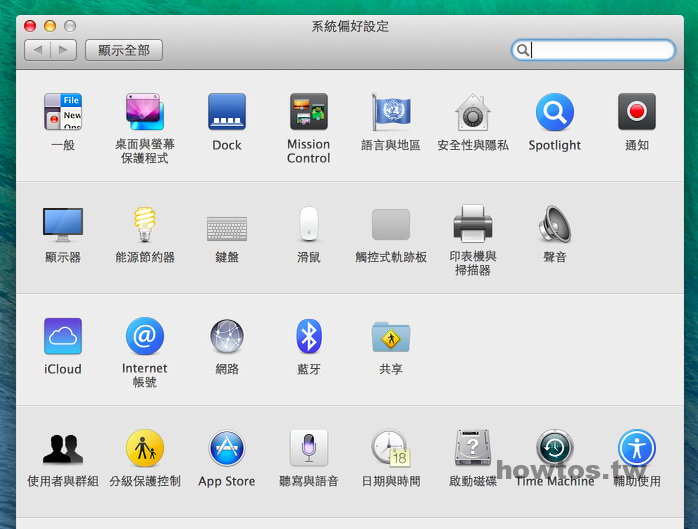
Task: Open the 一般 (General) preferences
Action: point(63,112)
